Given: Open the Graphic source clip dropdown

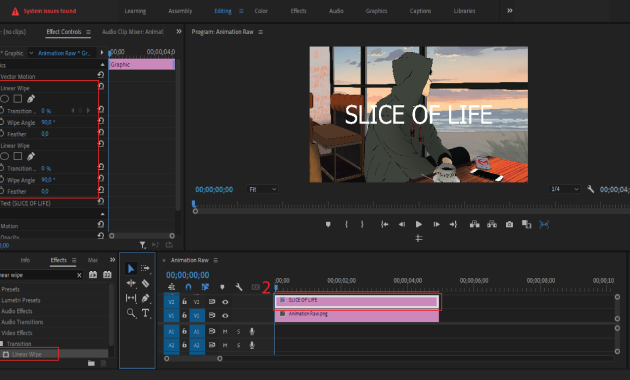Looking at the screenshot, I should click(31, 53).
